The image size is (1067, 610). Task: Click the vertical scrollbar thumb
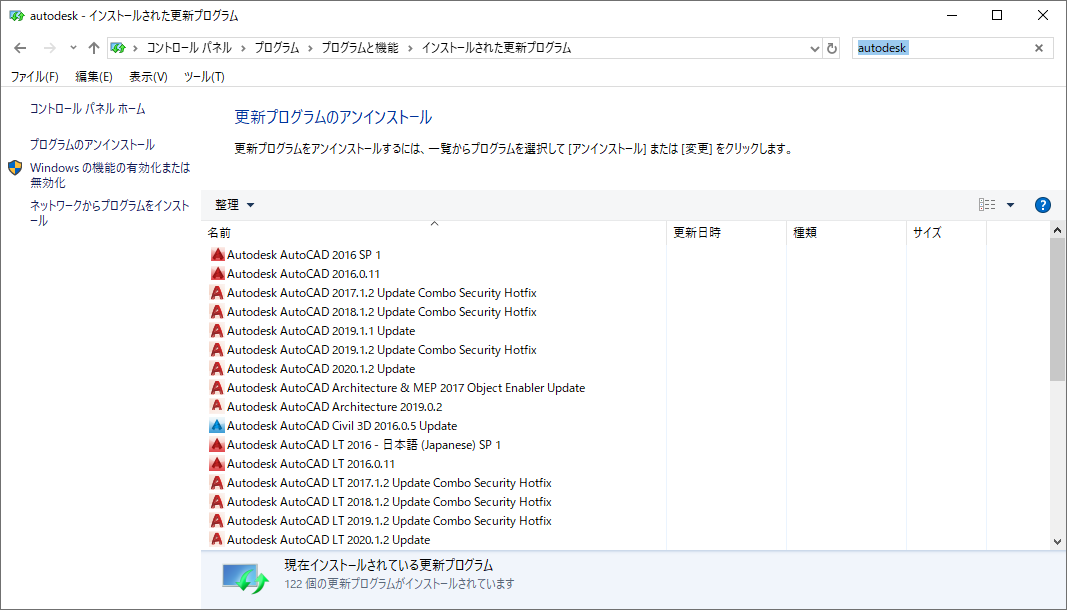(1057, 310)
